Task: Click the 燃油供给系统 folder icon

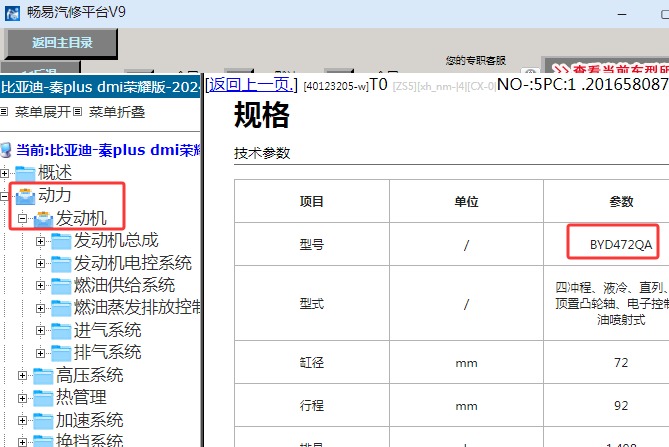Action: pyautogui.click(x=61, y=286)
